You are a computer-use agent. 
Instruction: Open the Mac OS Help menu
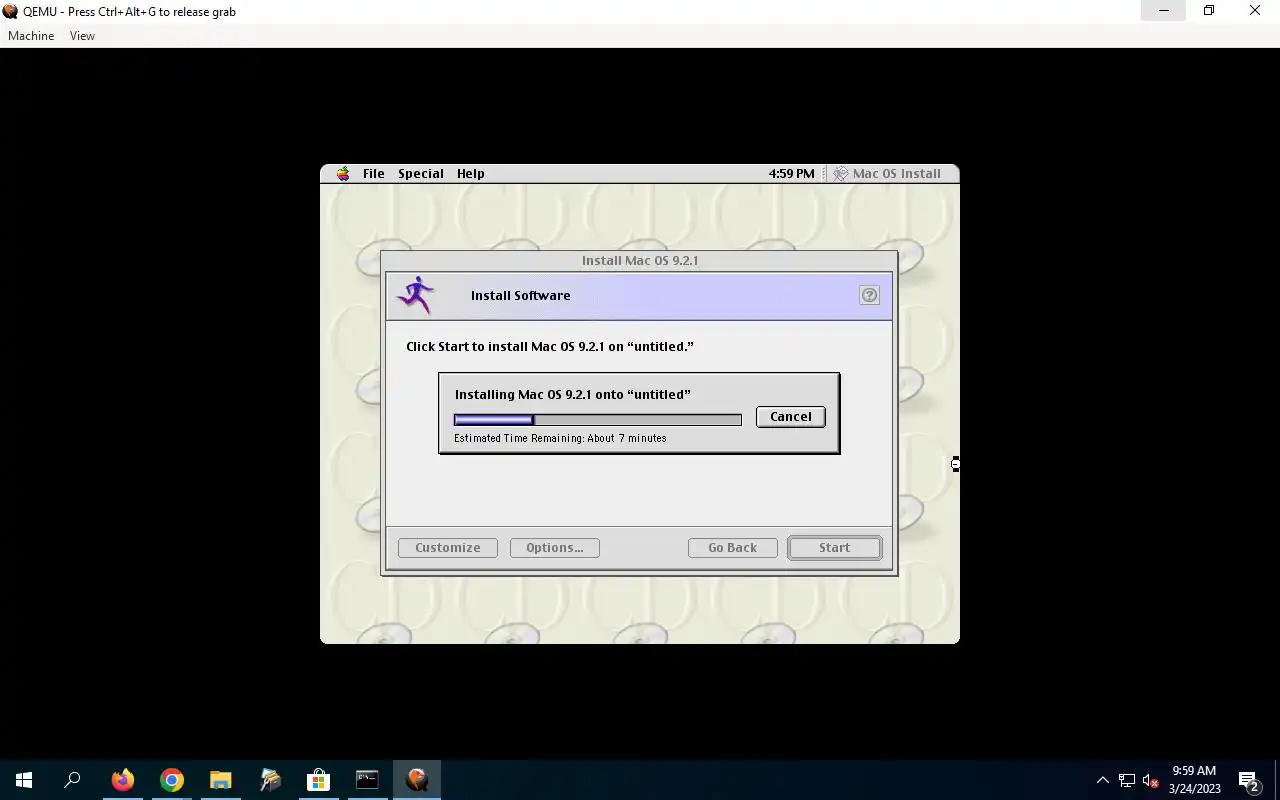(x=470, y=173)
